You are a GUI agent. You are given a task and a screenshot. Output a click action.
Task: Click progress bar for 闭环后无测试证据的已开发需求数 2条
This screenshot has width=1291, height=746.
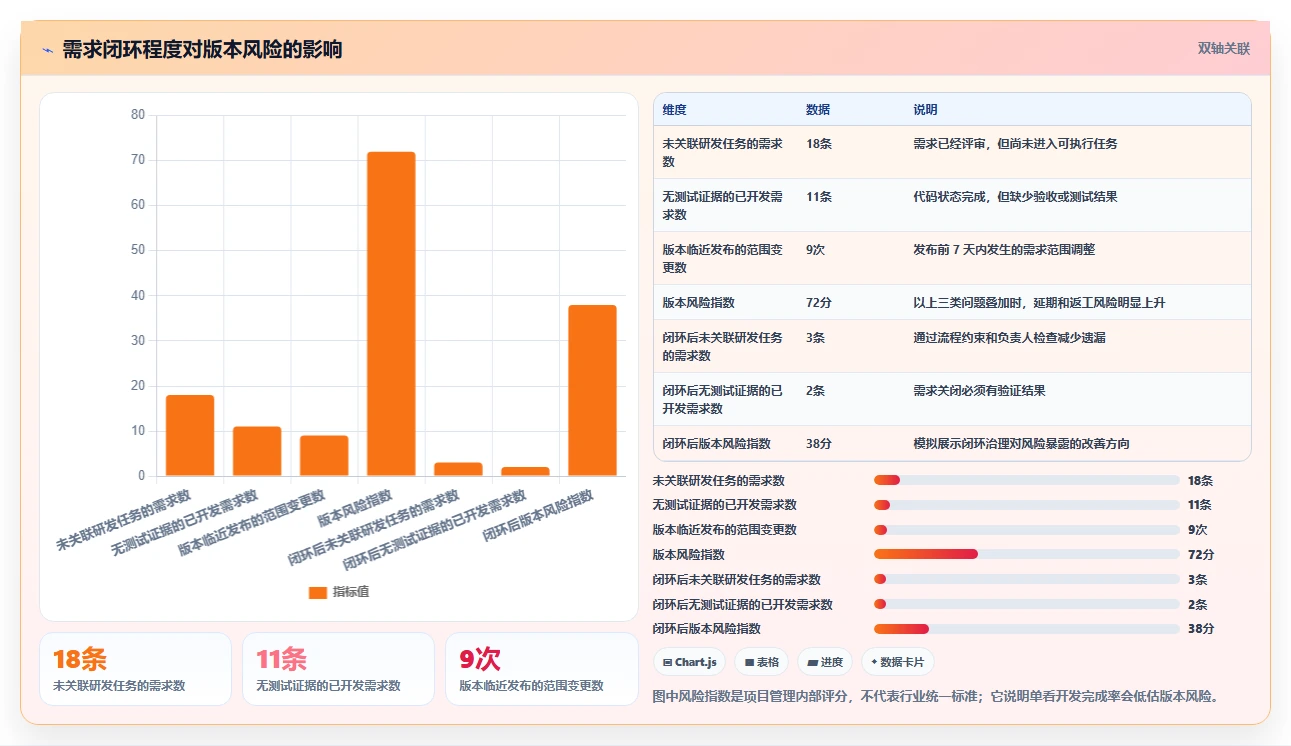(1027, 604)
